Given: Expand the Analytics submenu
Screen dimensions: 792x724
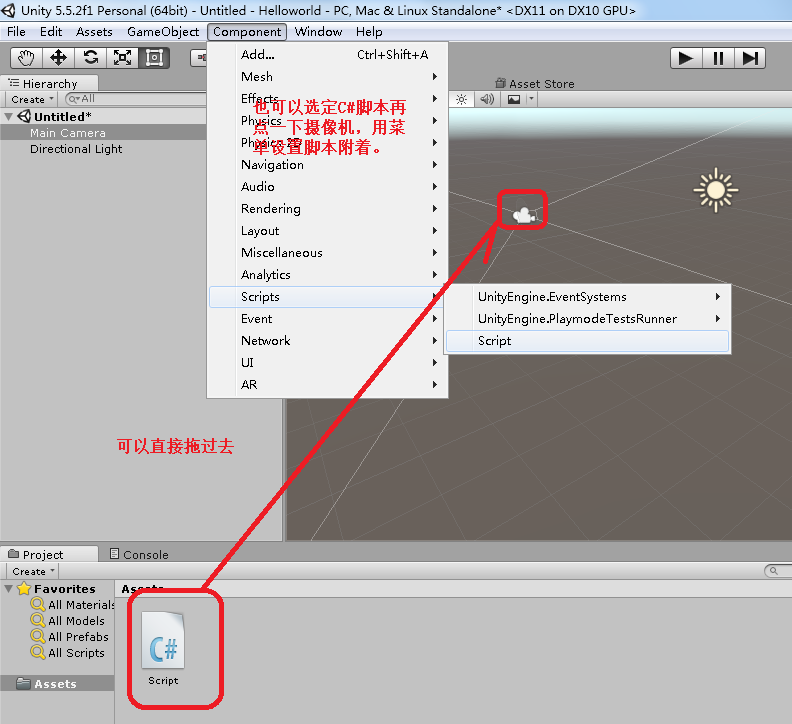Looking at the screenshot, I should (x=327, y=275).
